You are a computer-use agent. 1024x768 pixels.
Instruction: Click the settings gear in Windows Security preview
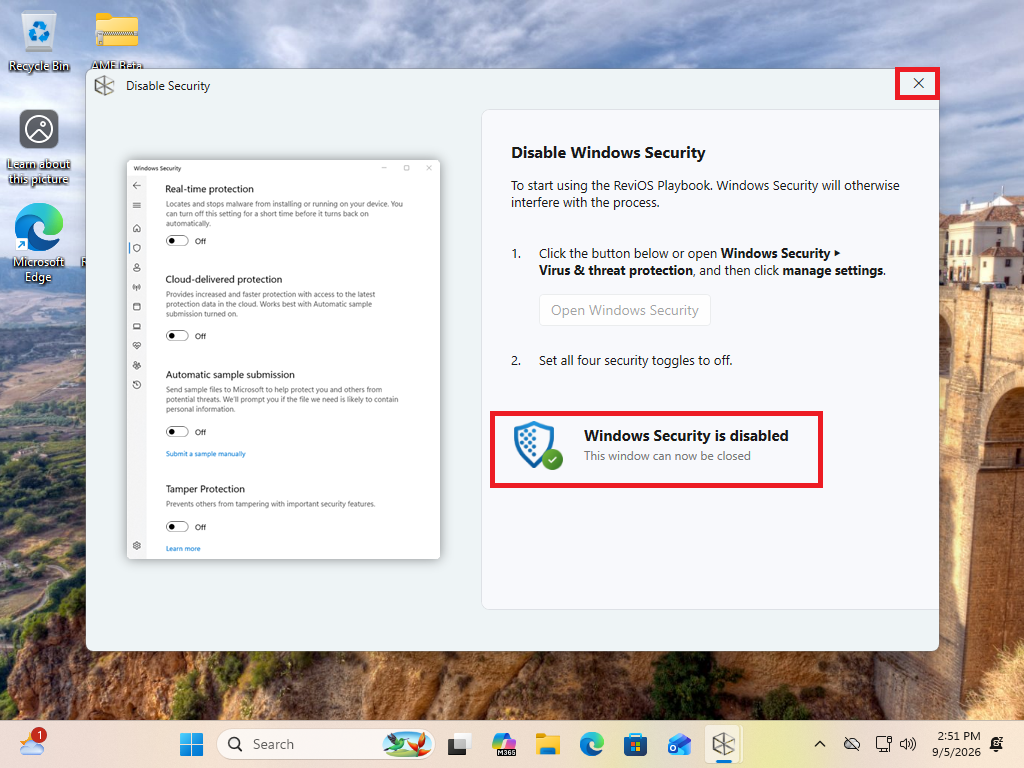click(136, 545)
